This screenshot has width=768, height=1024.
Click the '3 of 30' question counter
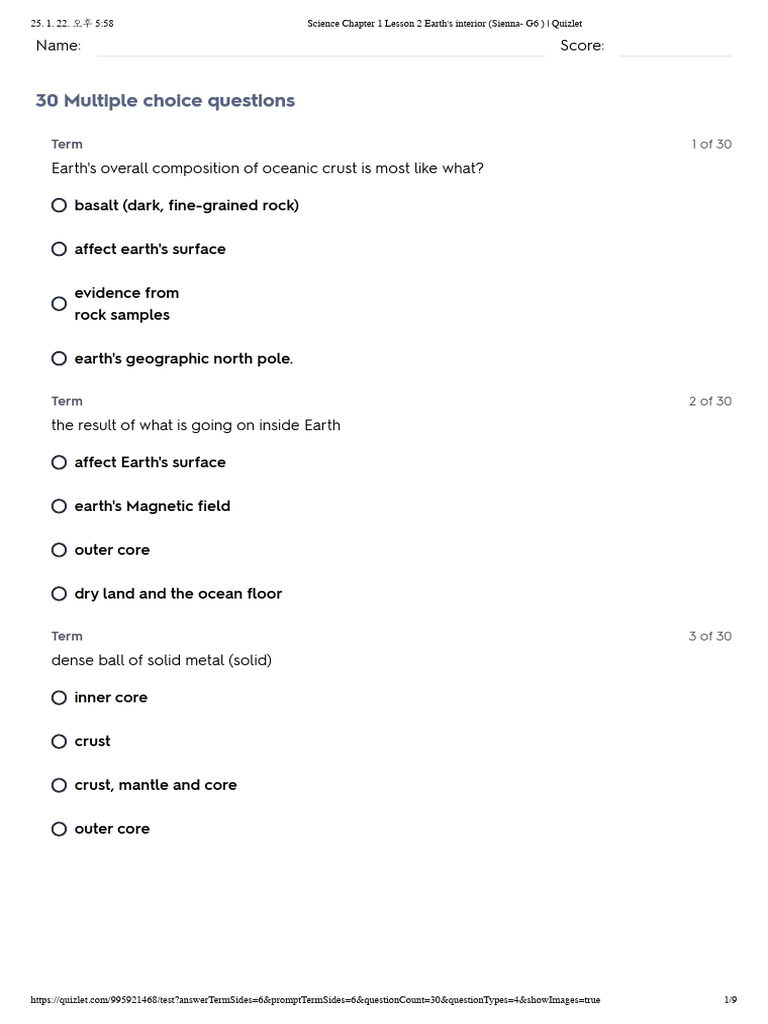click(710, 636)
